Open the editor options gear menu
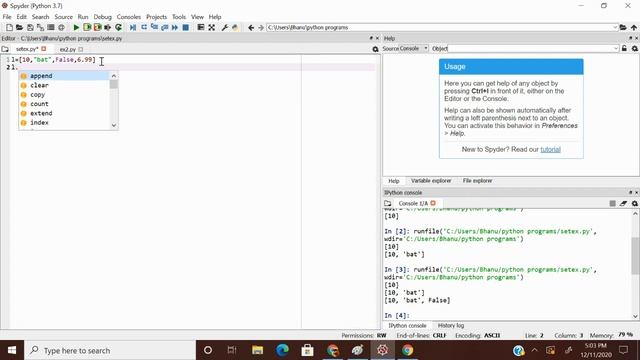 coord(376,49)
